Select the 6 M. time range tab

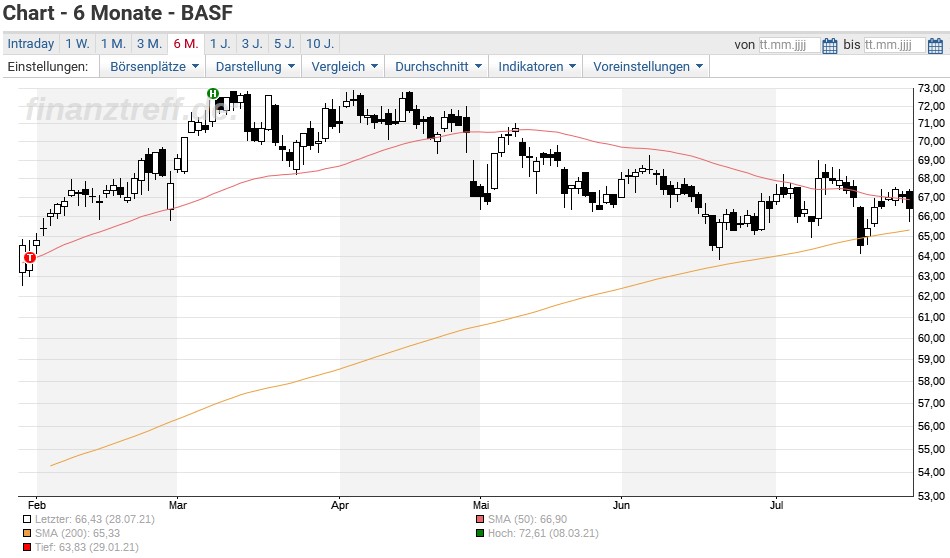coord(185,44)
